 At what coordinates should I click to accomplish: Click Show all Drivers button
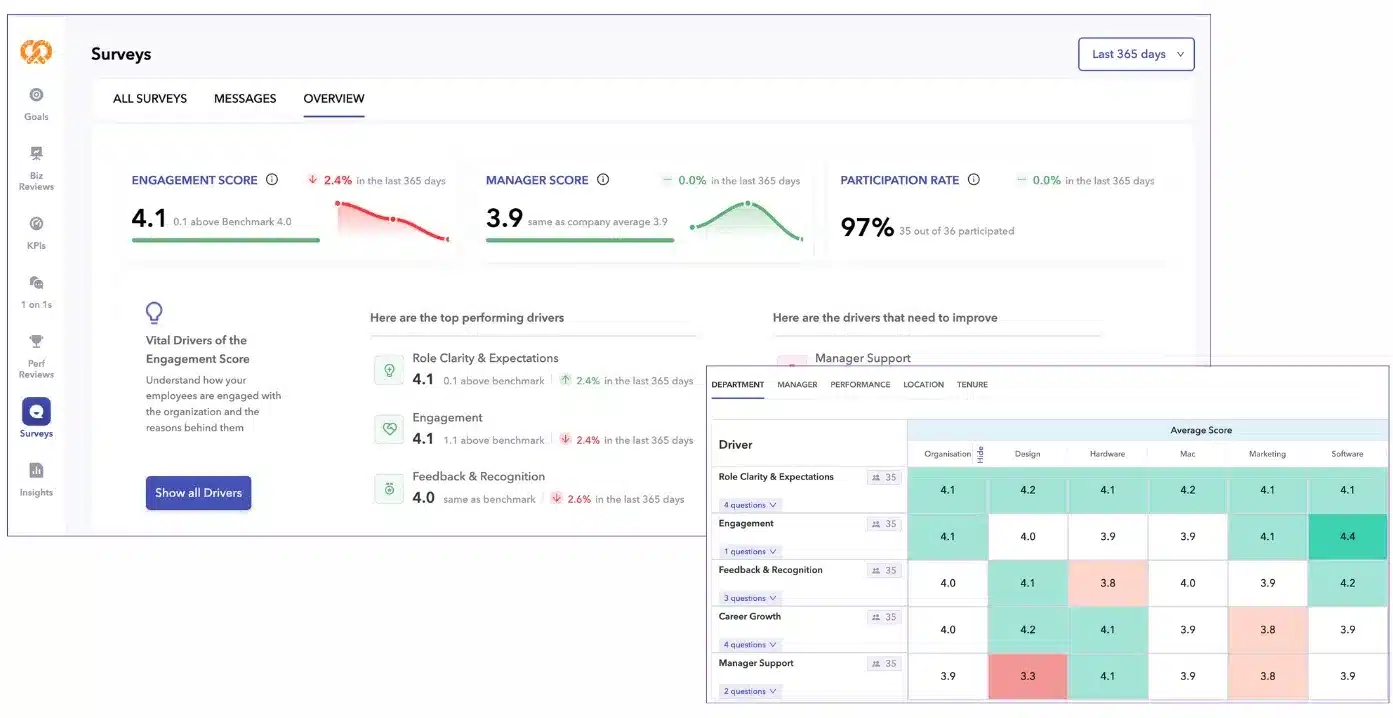(x=198, y=493)
